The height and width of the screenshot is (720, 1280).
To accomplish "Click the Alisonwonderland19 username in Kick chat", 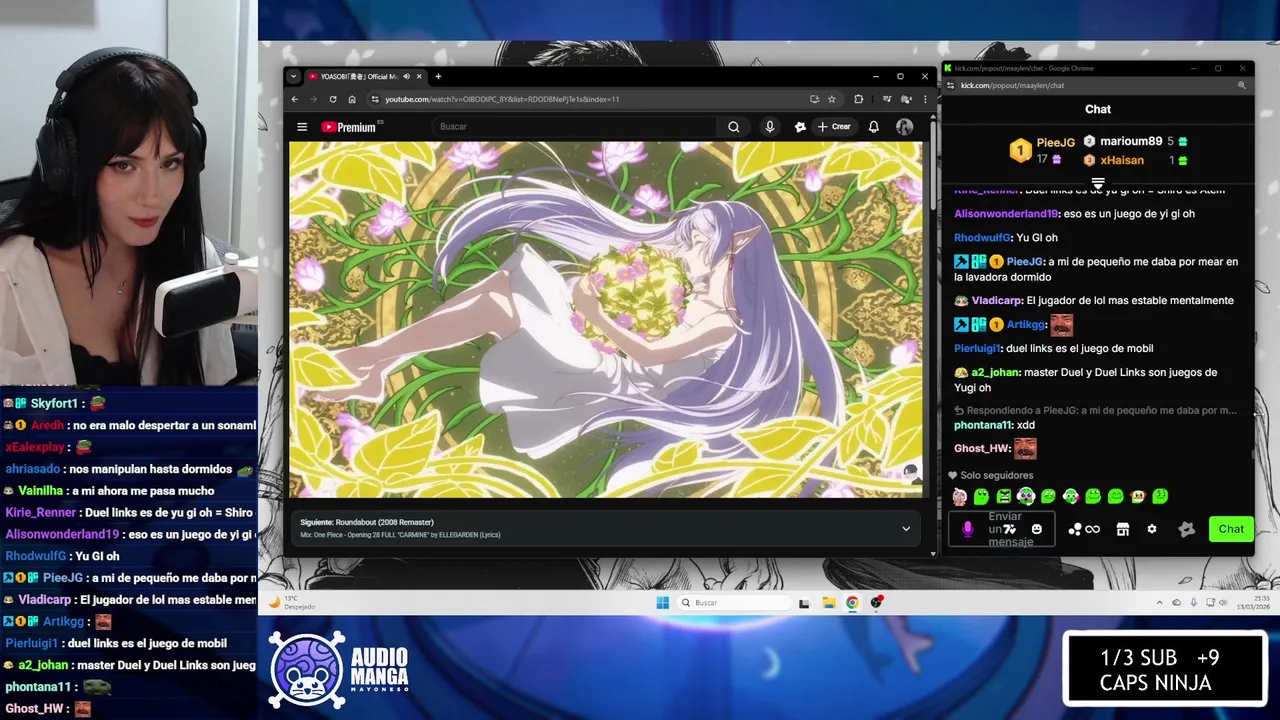I will [1006, 214].
